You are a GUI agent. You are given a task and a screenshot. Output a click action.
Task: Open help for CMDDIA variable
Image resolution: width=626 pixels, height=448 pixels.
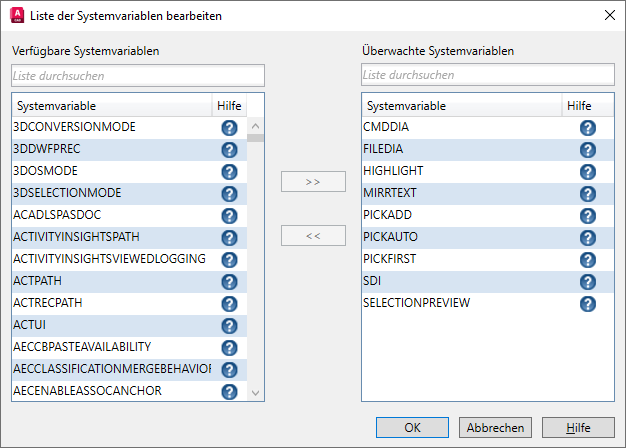coord(588,128)
